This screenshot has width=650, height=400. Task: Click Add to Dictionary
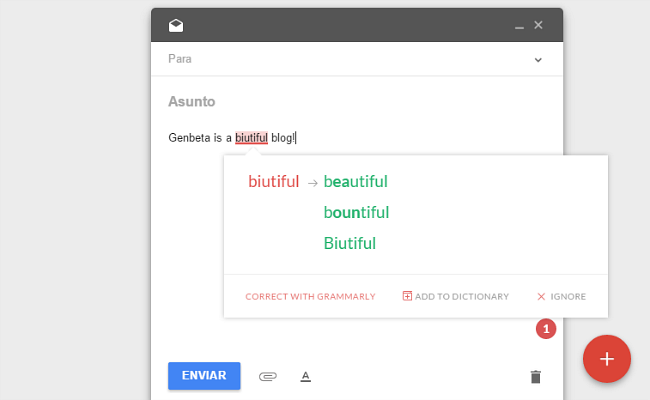[x=456, y=296]
